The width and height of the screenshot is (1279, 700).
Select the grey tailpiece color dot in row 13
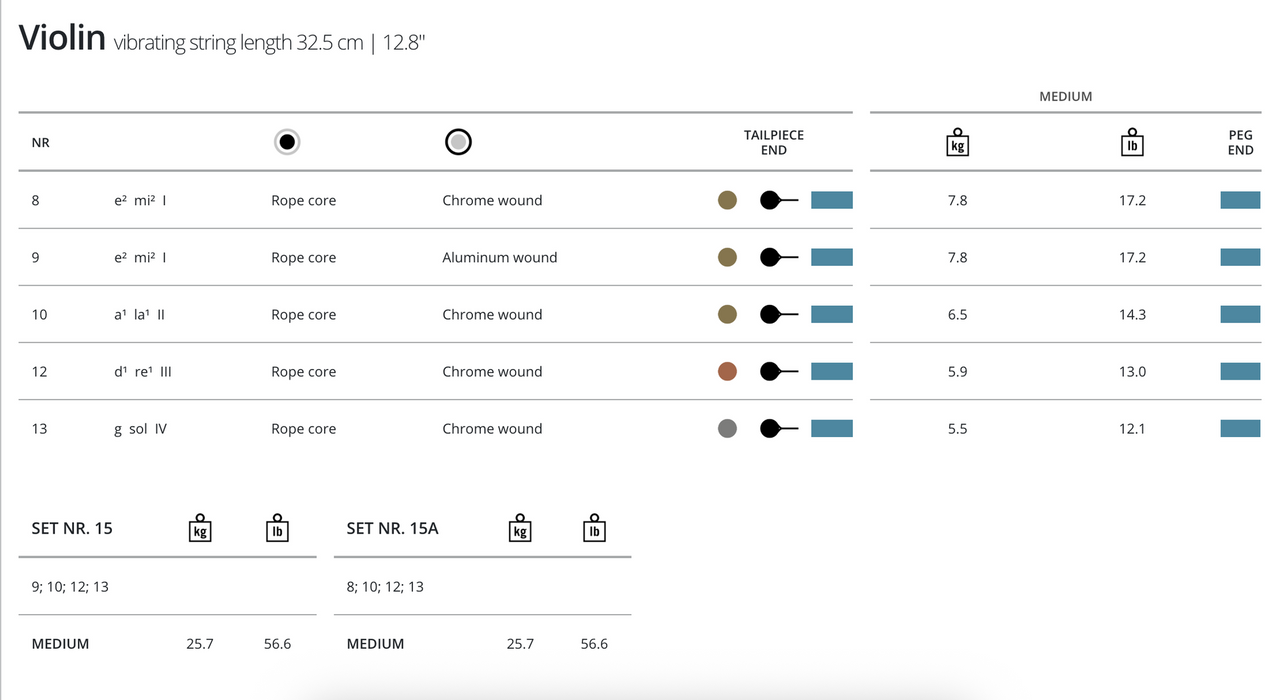click(x=727, y=429)
